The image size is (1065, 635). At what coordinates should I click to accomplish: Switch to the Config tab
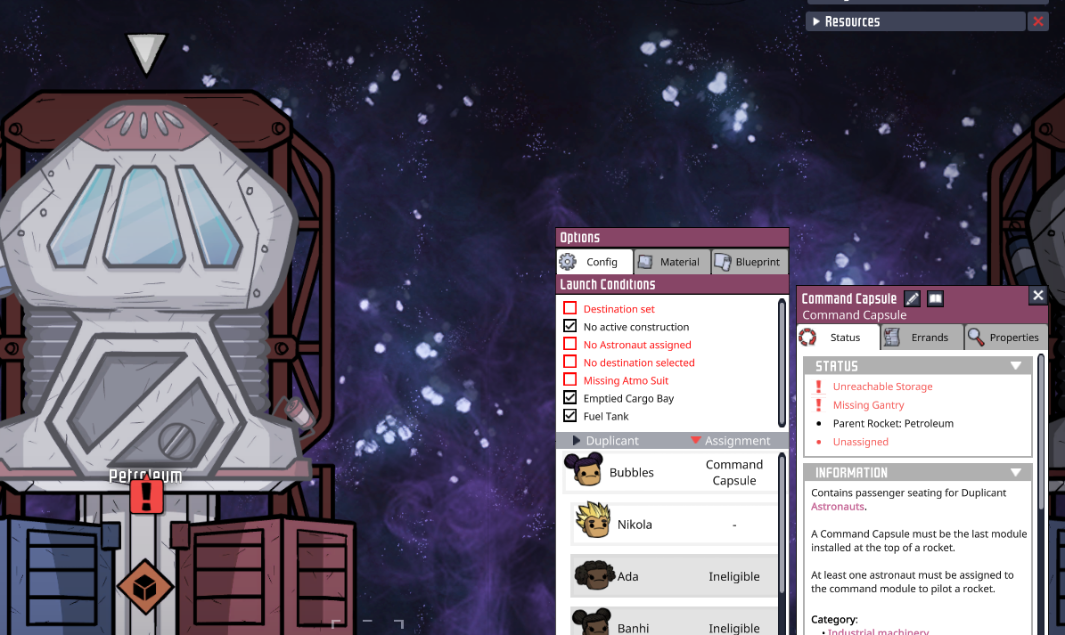click(595, 261)
